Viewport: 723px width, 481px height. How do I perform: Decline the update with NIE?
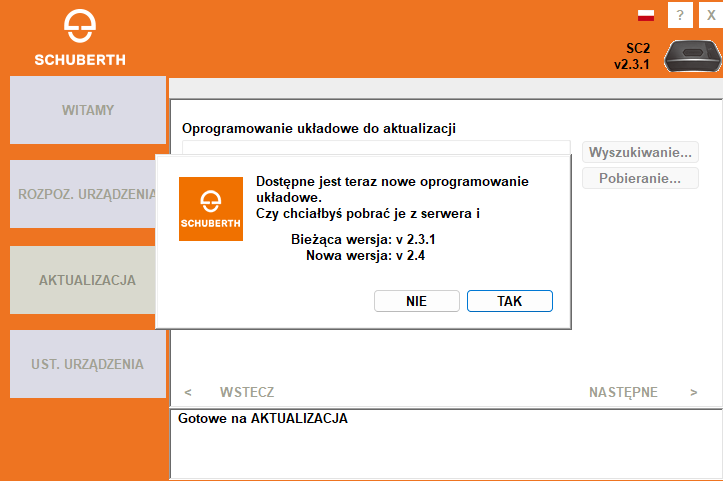click(x=416, y=301)
